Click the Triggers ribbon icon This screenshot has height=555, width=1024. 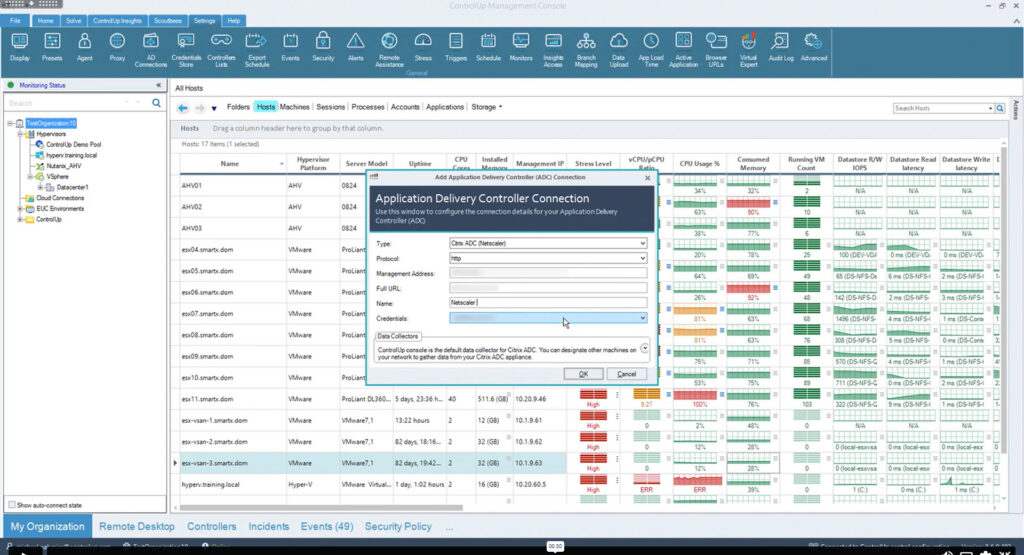pyautogui.click(x=456, y=40)
